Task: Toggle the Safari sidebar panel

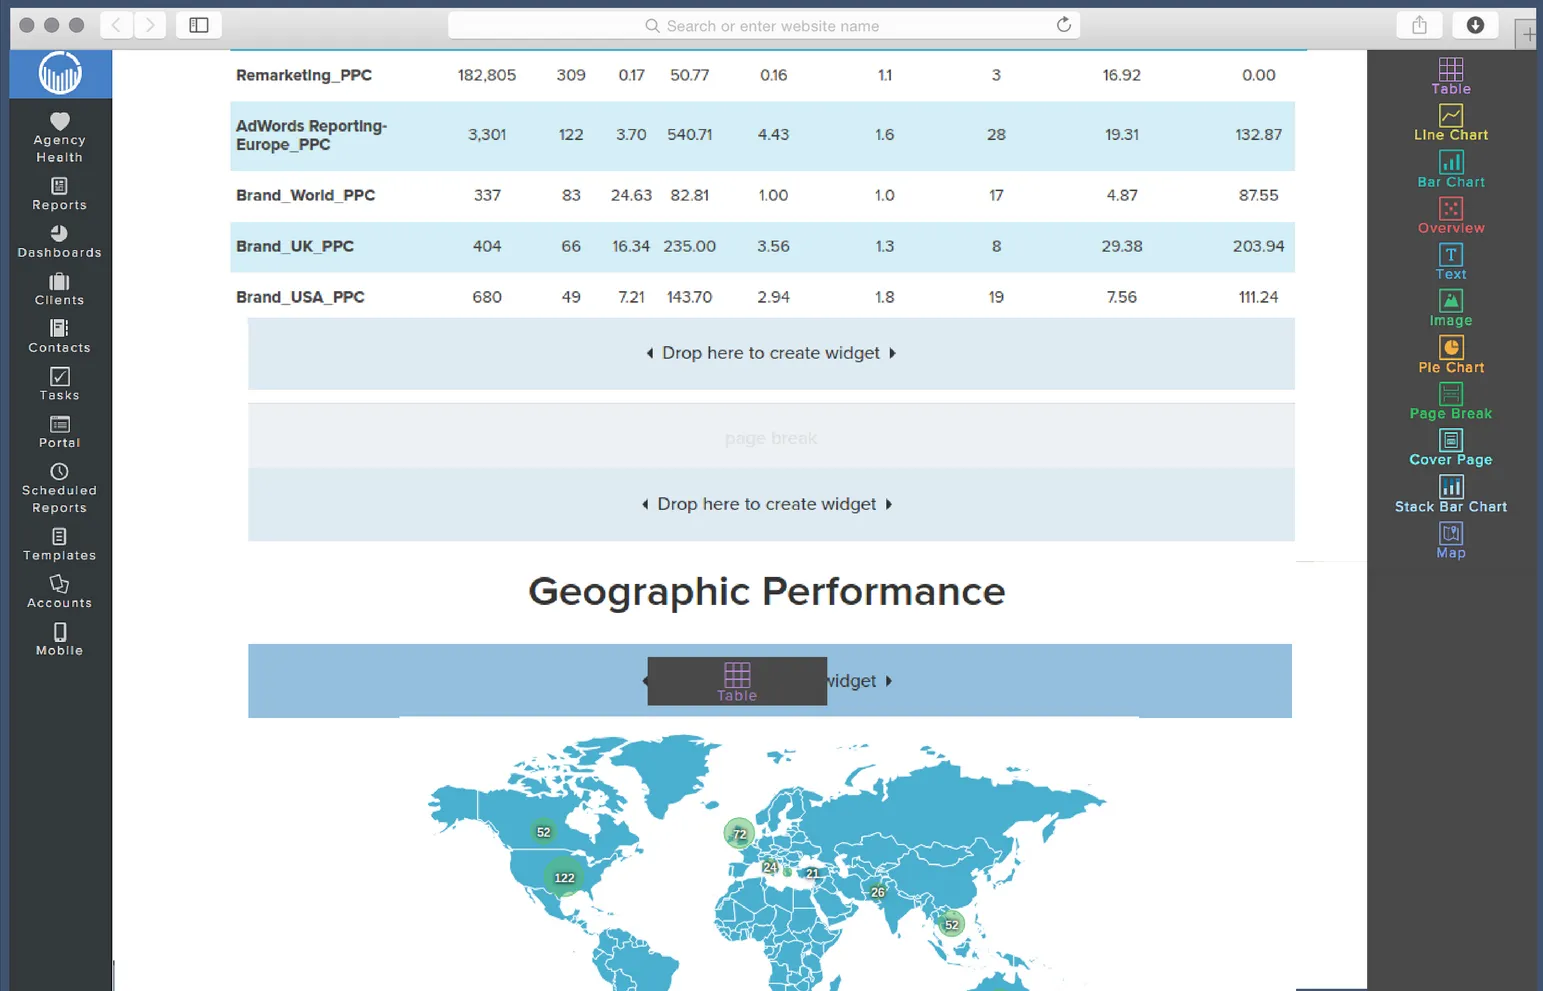Action: 198,25
